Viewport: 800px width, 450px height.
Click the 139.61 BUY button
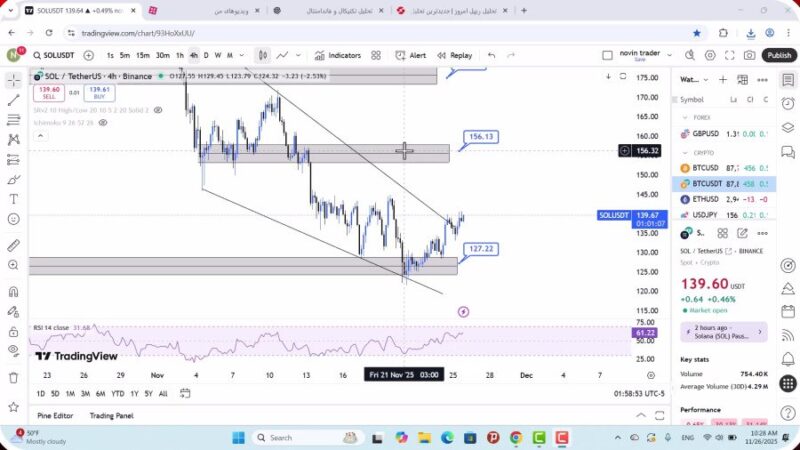(98, 93)
